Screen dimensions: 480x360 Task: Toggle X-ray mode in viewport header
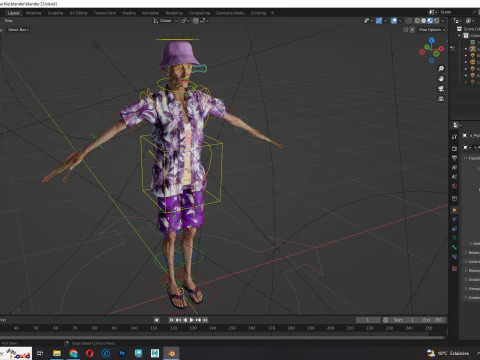pos(409,21)
